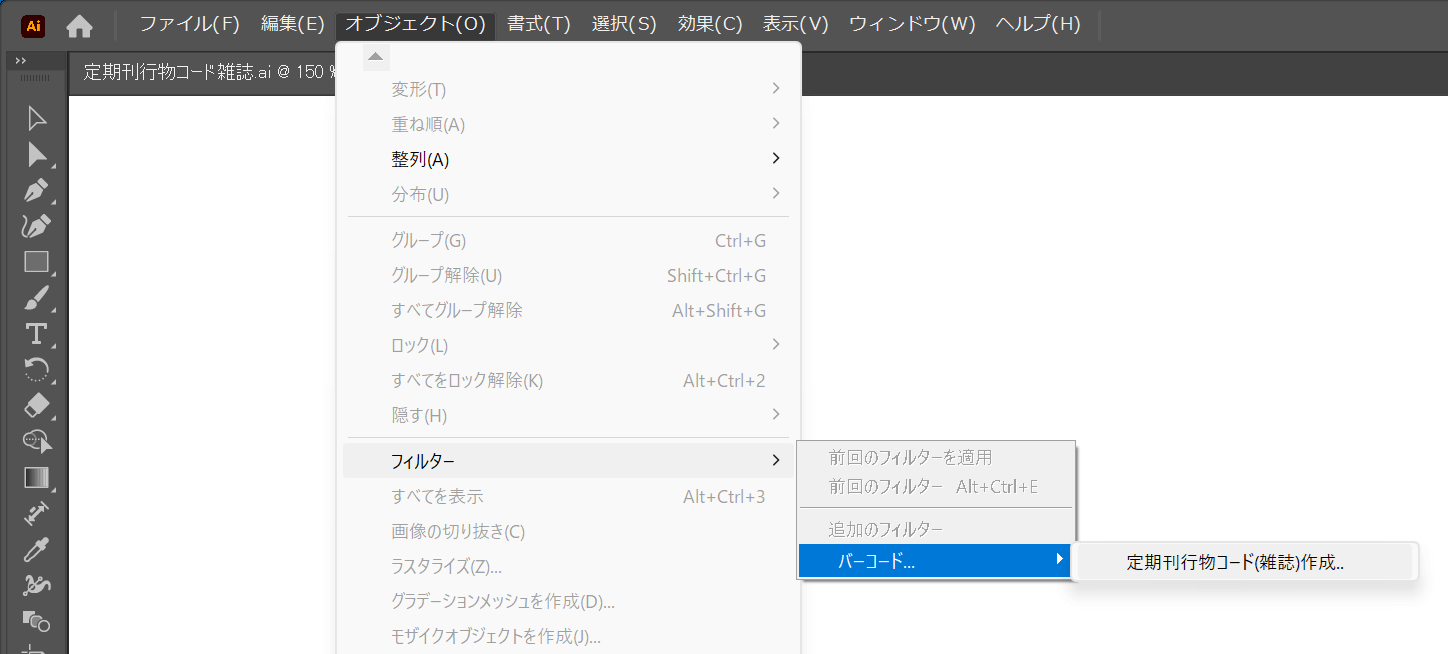Choose the Type tool
The image size is (1448, 654).
(x=36, y=334)
